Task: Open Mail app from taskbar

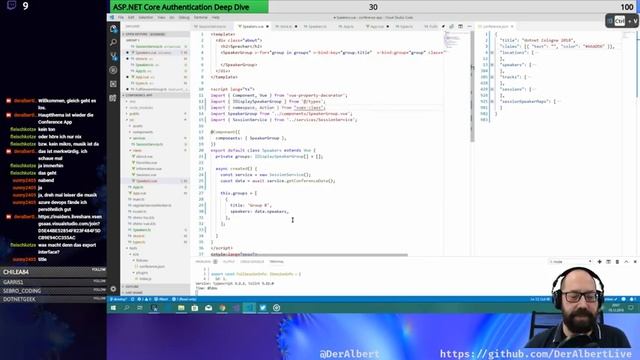Action: point(209,308)
